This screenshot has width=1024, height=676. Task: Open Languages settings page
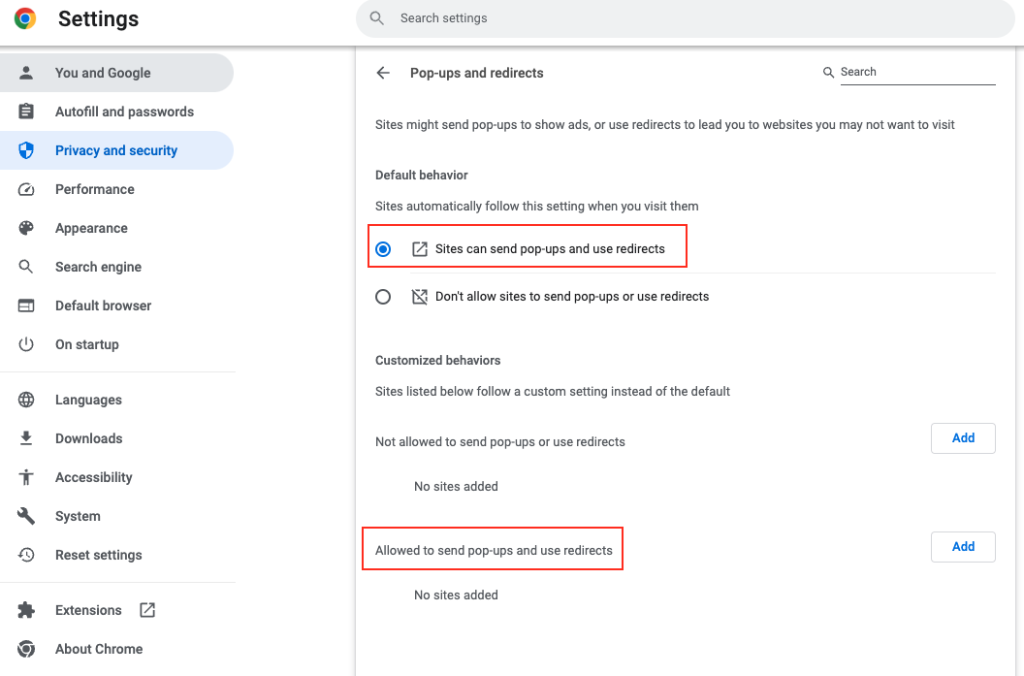click(x=88, y=400)
